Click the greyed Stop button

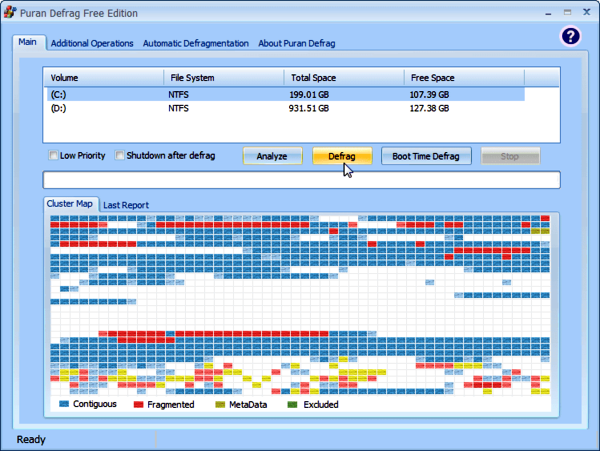click(510, 156)
